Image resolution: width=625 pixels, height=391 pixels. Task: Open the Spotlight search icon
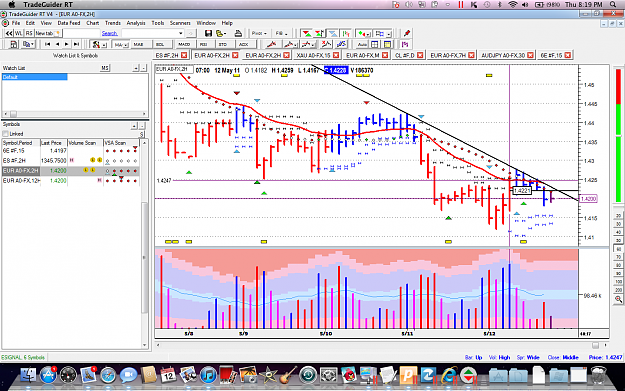pyautogui.click(x=613, y=4)
